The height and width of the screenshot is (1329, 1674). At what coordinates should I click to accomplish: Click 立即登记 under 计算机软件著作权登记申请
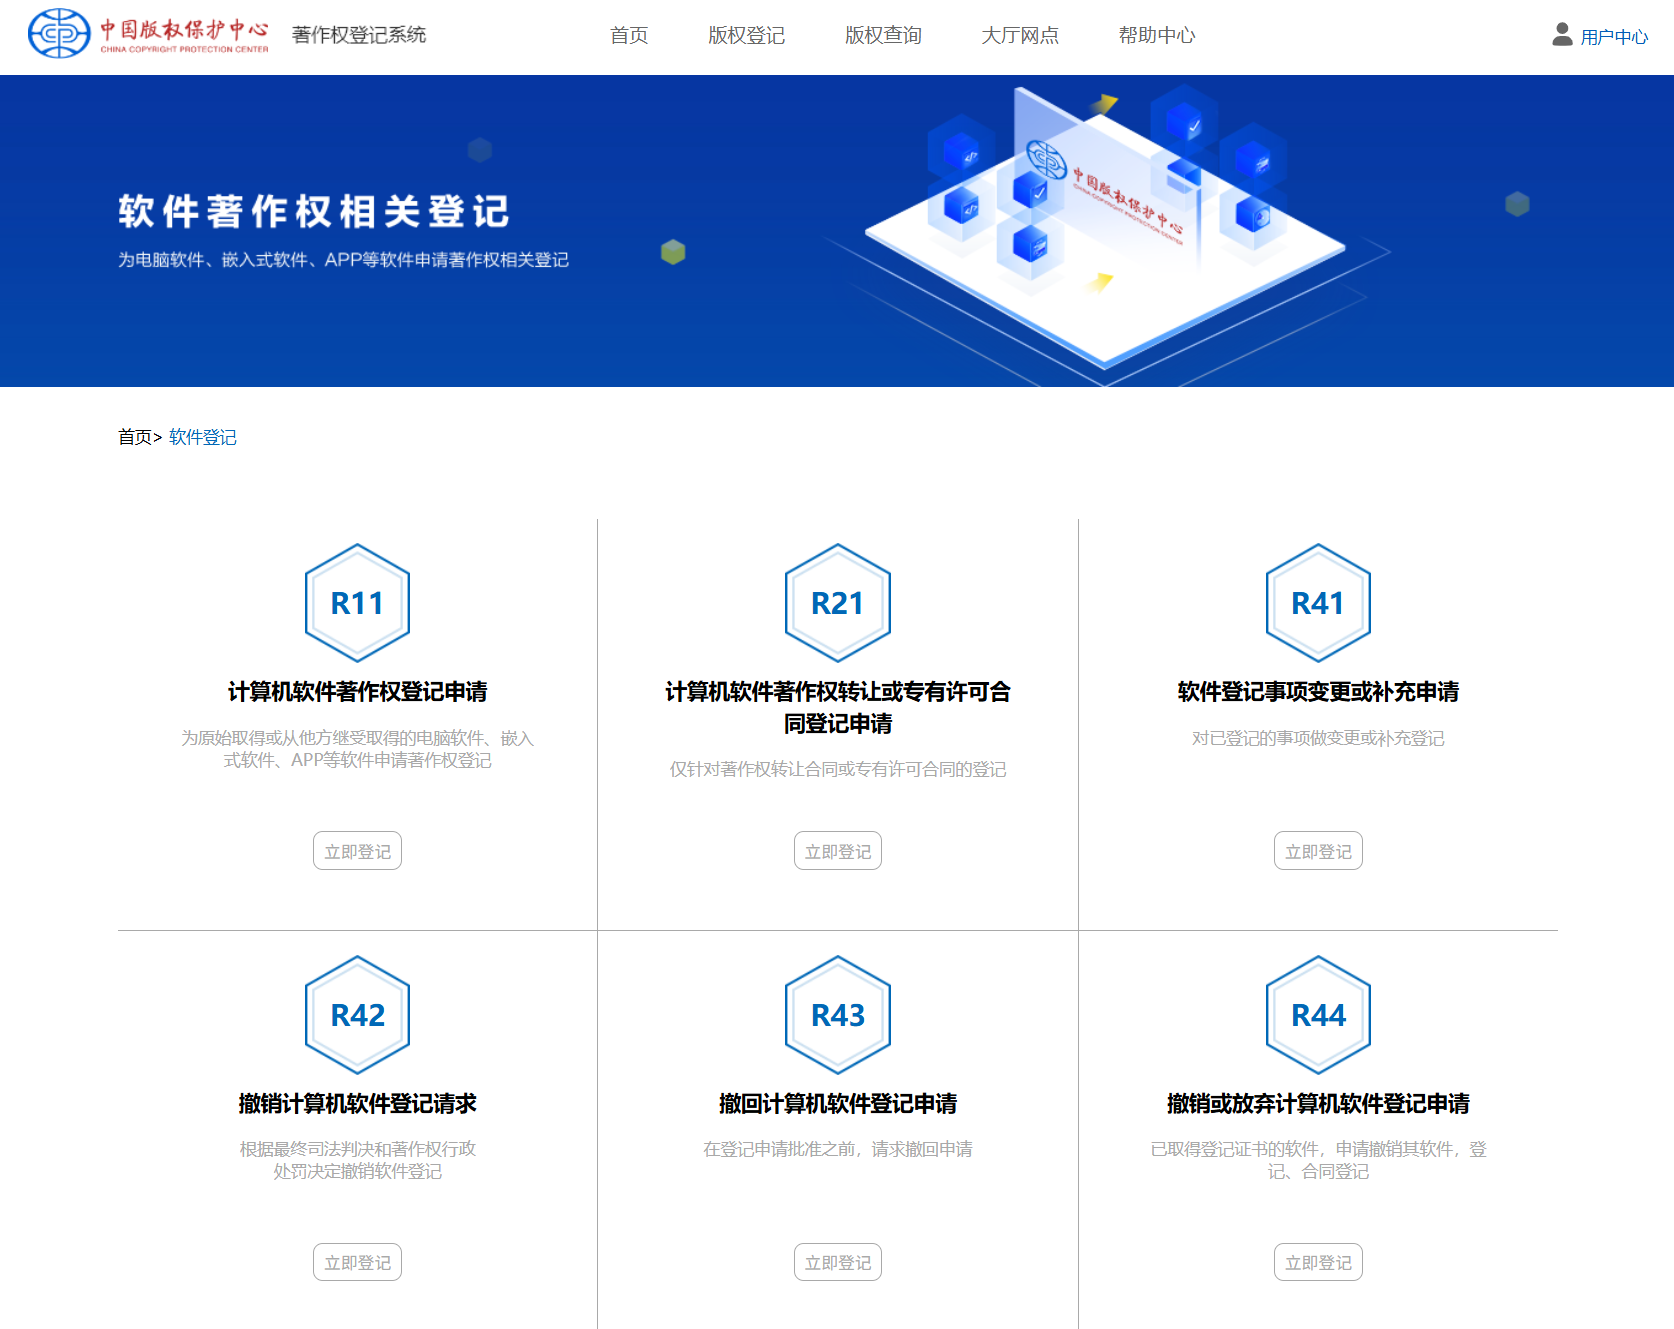click(x=357, y=851)
